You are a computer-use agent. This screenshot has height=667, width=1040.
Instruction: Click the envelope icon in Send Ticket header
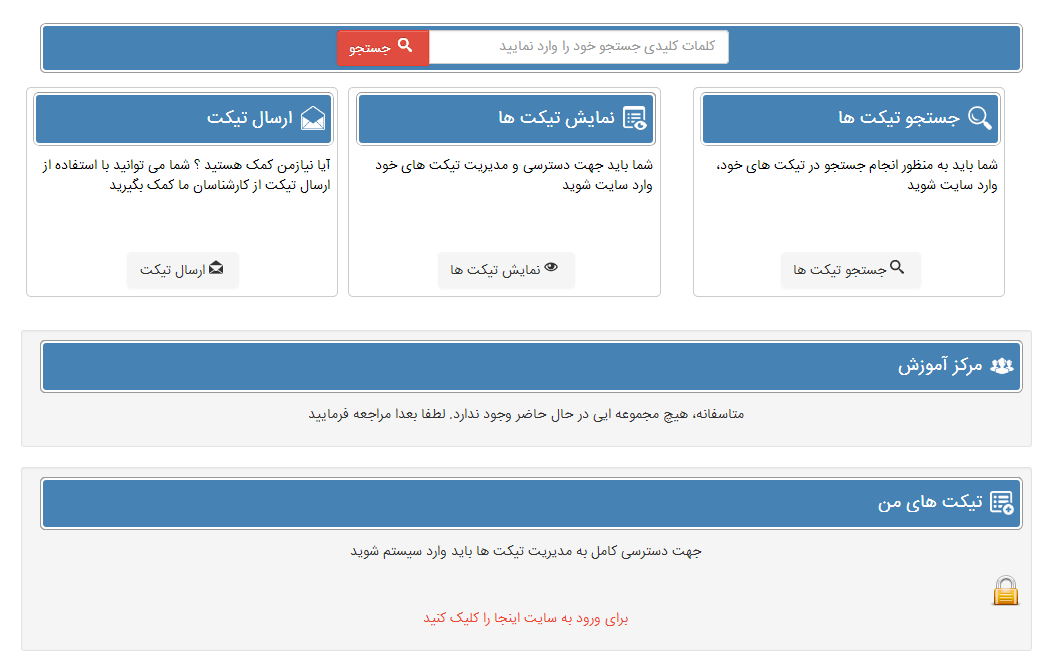pos(313,118)
